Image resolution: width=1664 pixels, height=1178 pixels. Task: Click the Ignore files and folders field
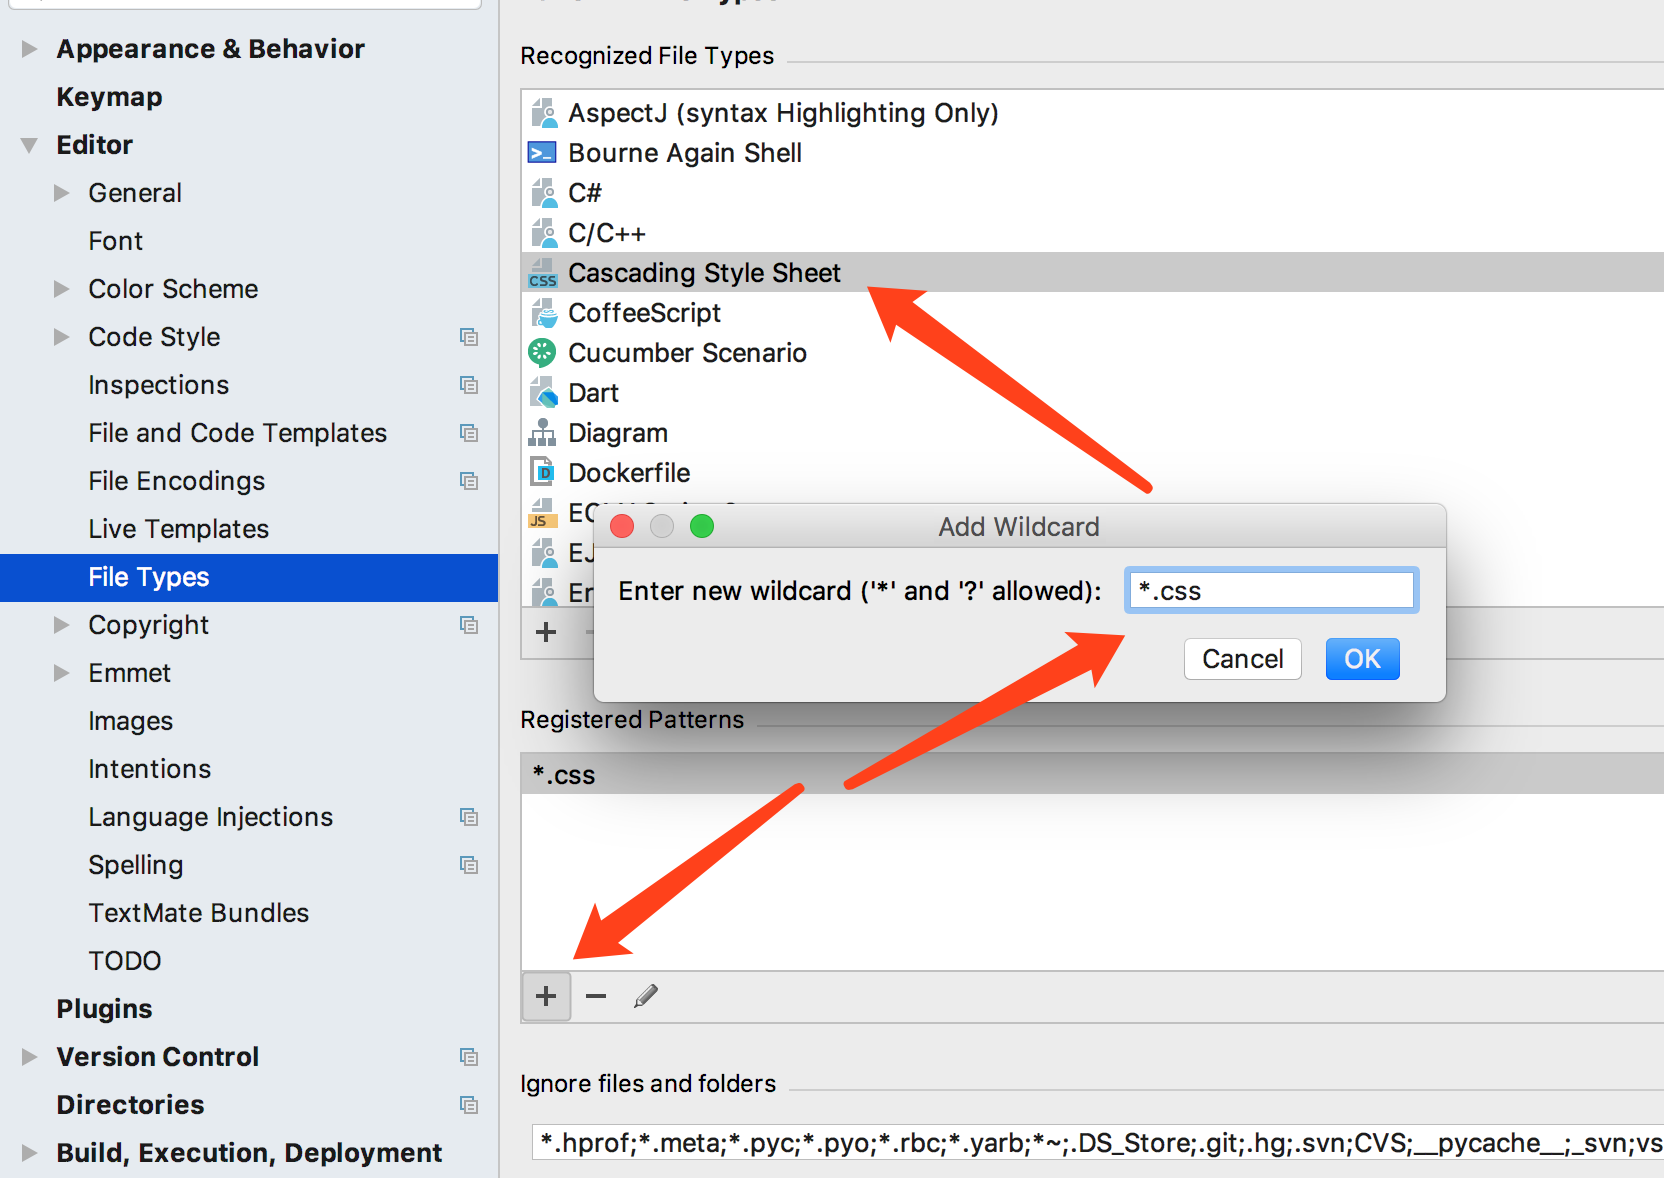[1098, 1142]
